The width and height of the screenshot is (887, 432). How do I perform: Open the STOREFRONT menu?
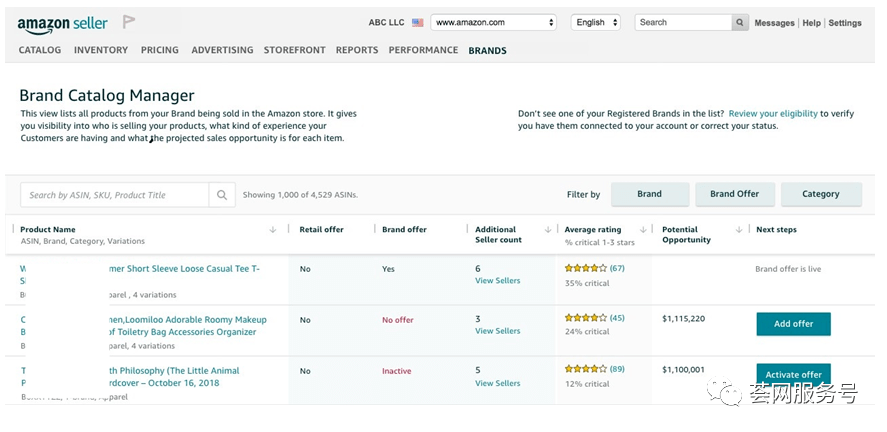pos(295,50)
